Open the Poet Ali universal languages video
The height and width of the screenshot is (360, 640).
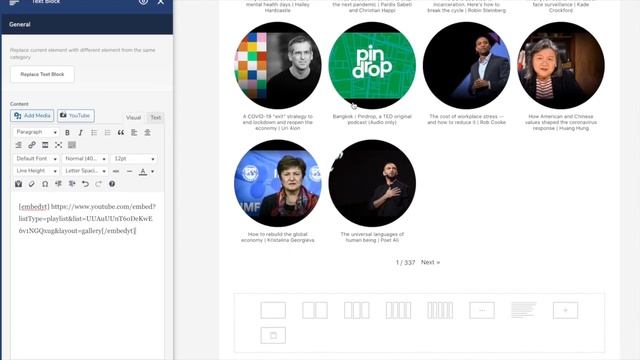pos(372,183)
